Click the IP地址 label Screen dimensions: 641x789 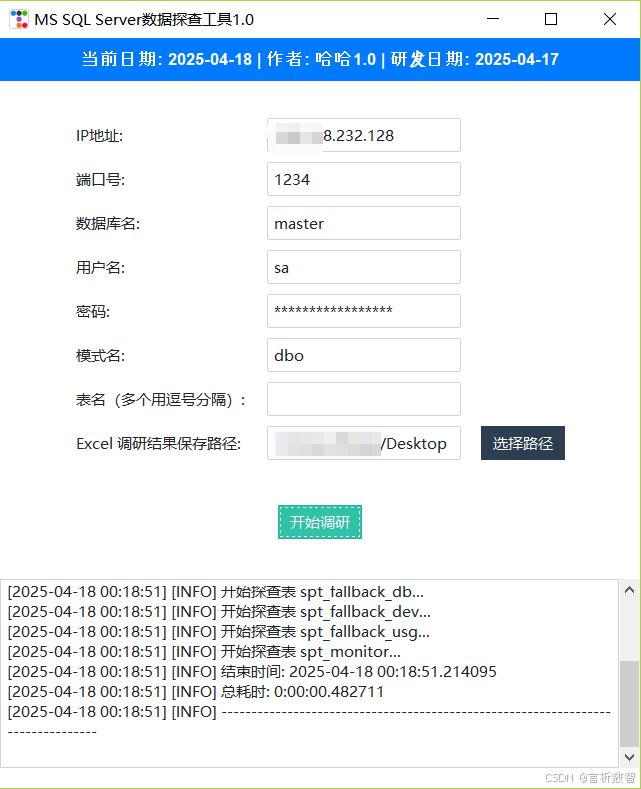[x=100, y=136]
